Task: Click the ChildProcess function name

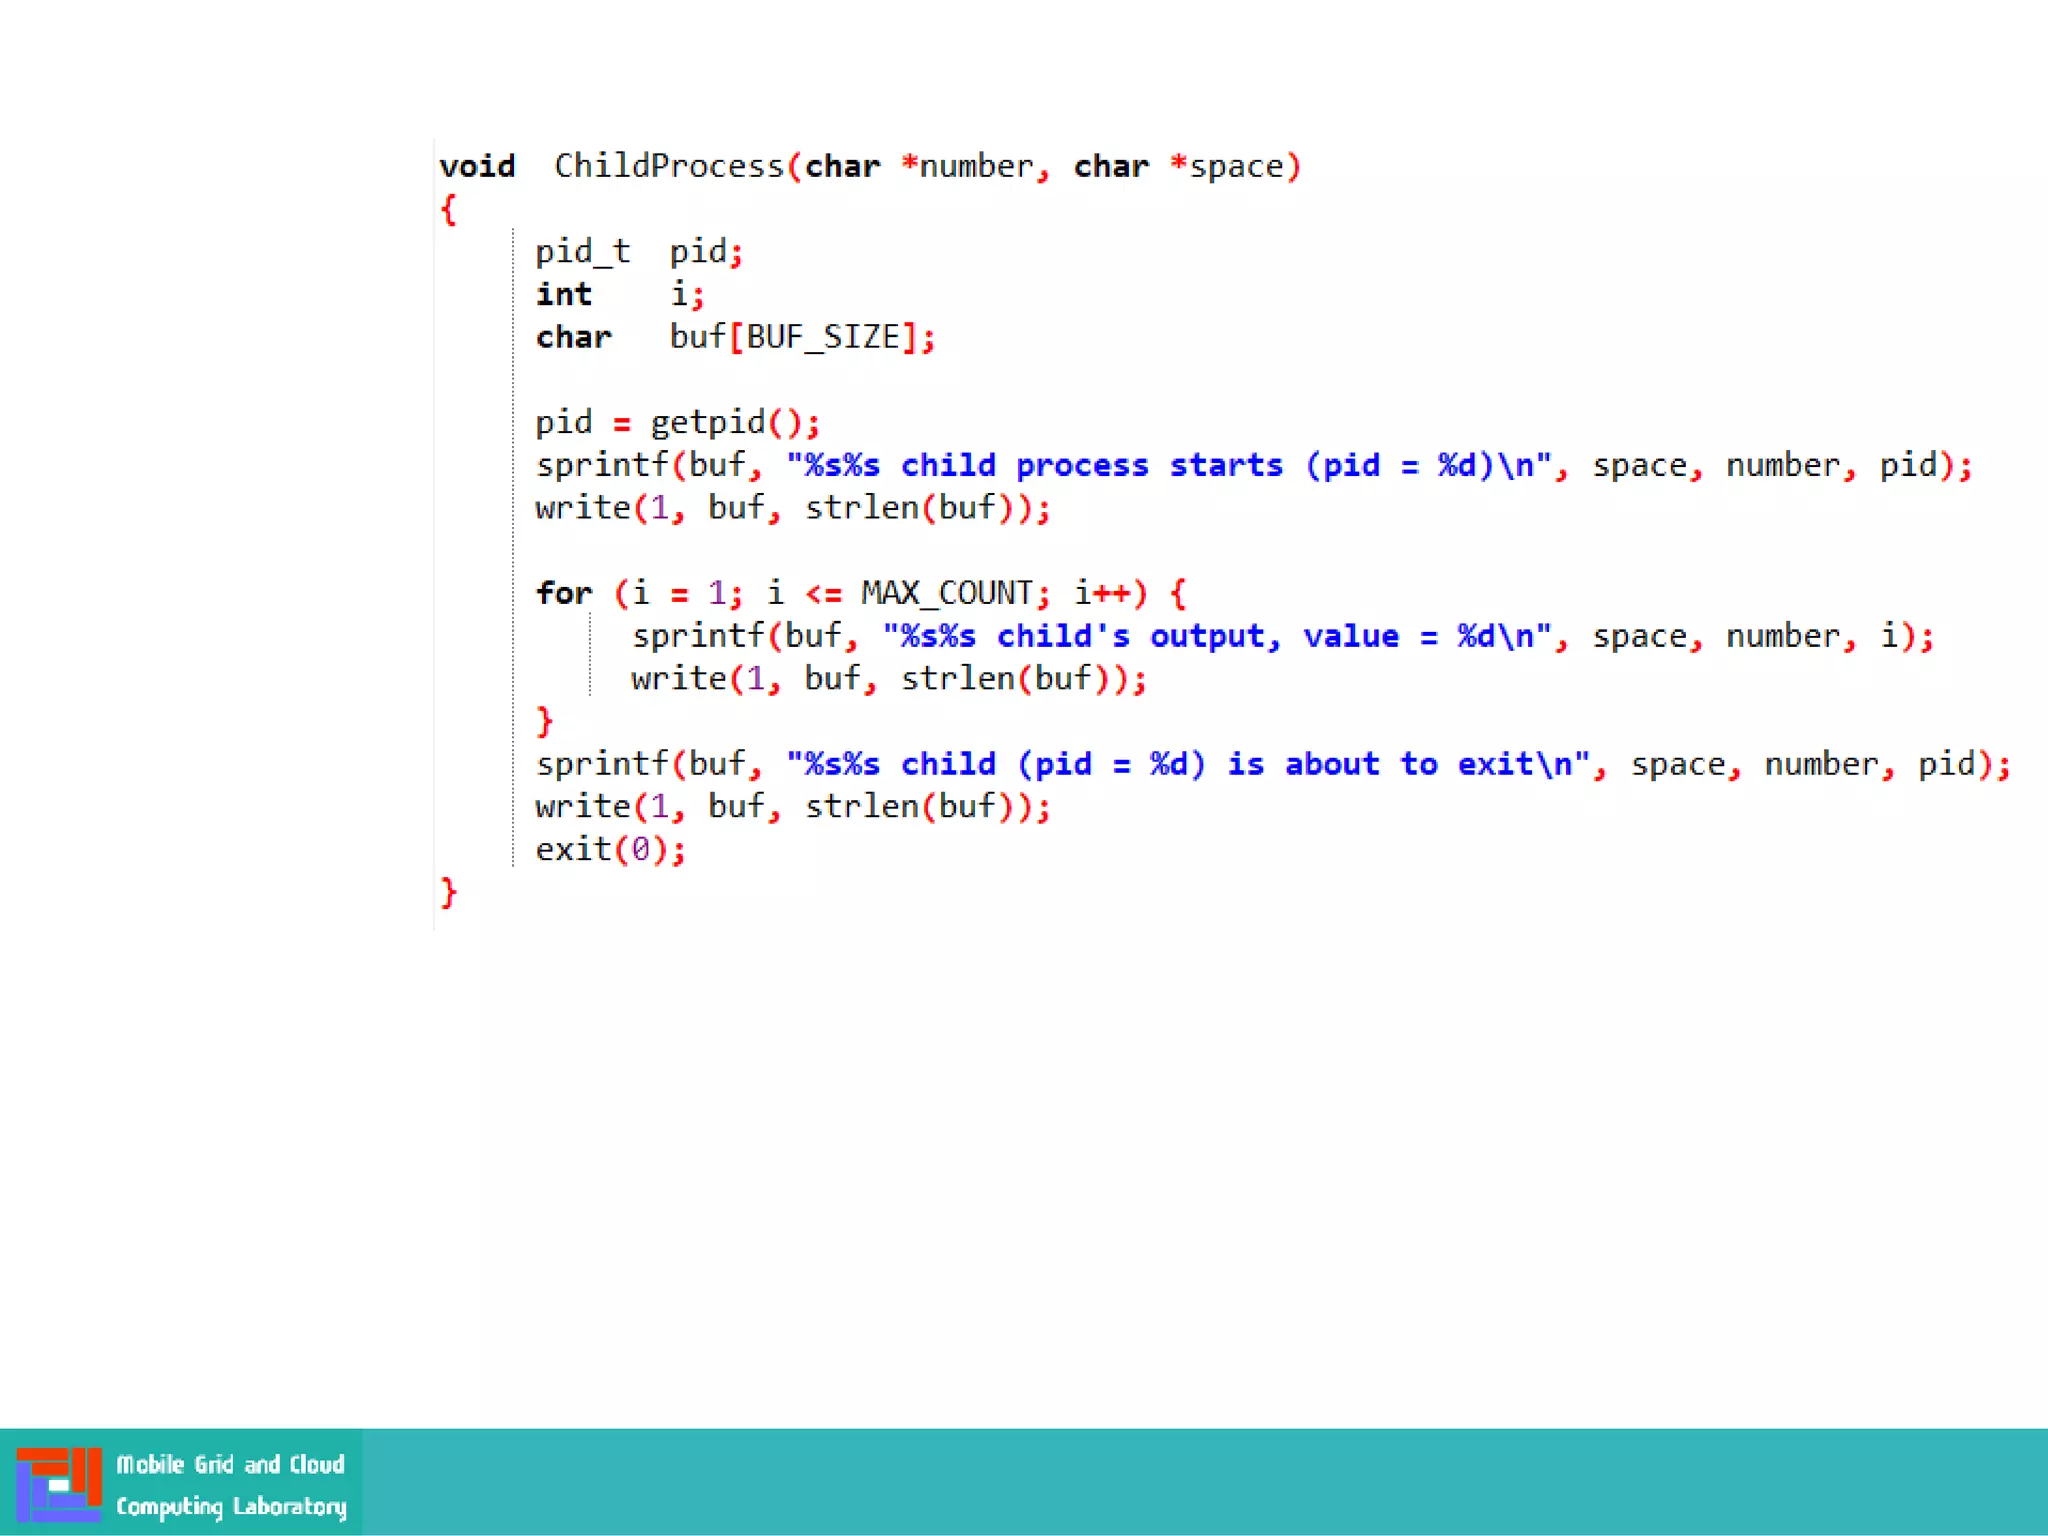Action: click(x=668, y=166)
